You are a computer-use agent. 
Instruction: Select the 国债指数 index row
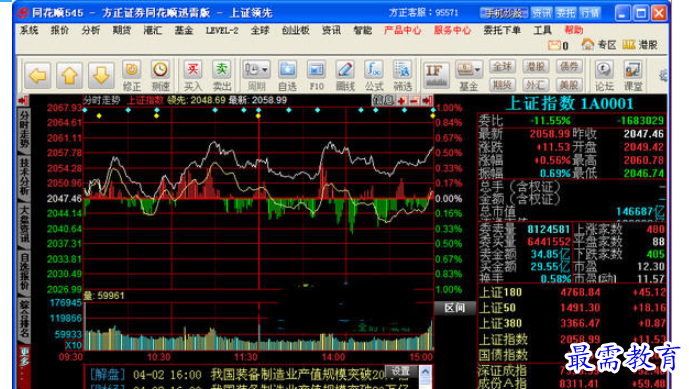click(572, 355)
